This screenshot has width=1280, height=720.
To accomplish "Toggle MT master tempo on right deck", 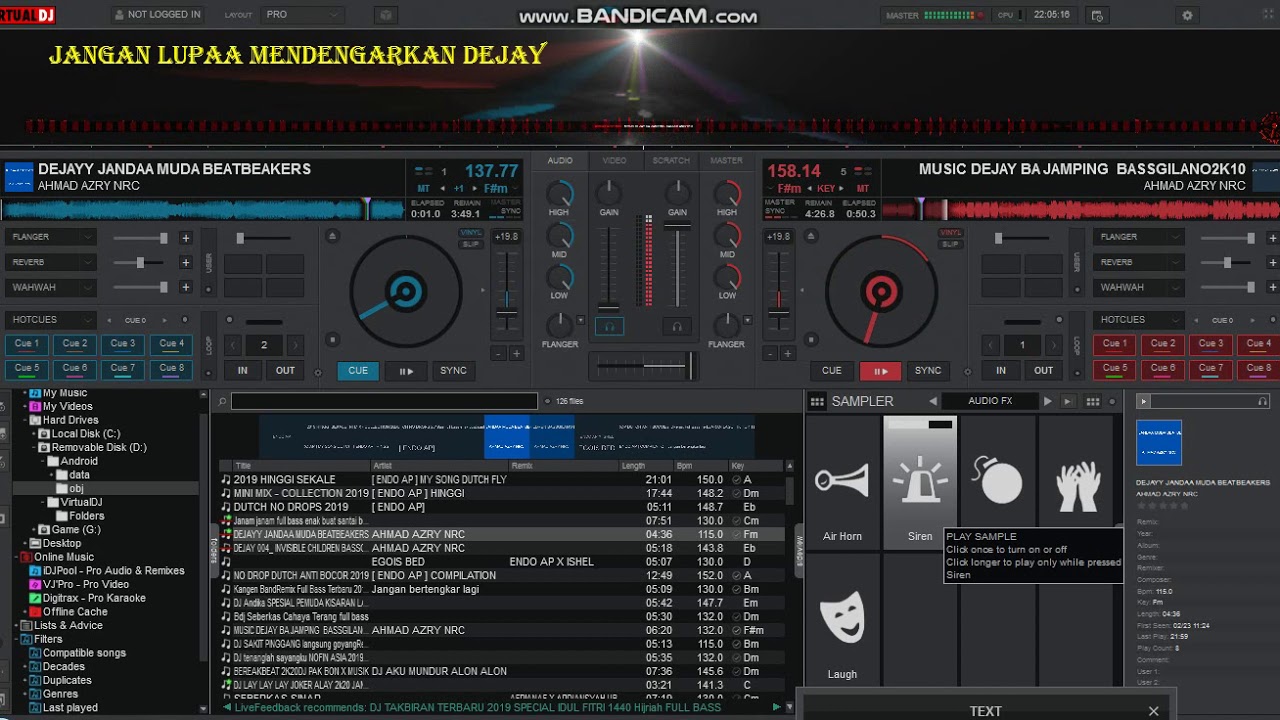I will point(862,188).
